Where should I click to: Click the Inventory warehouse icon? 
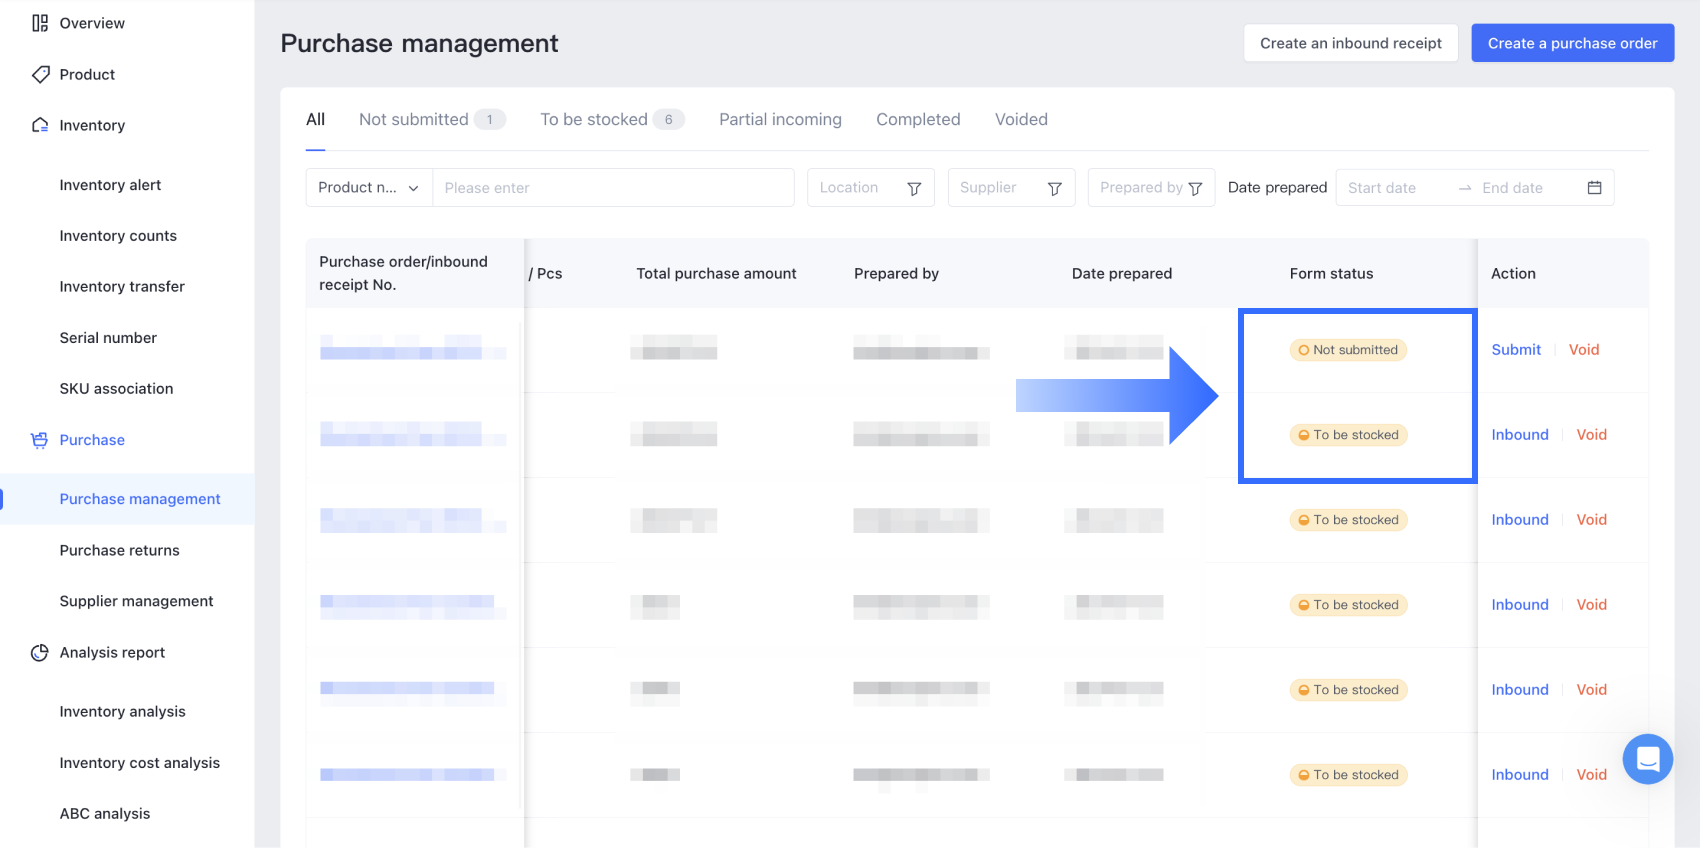click(x=40, y=125)
